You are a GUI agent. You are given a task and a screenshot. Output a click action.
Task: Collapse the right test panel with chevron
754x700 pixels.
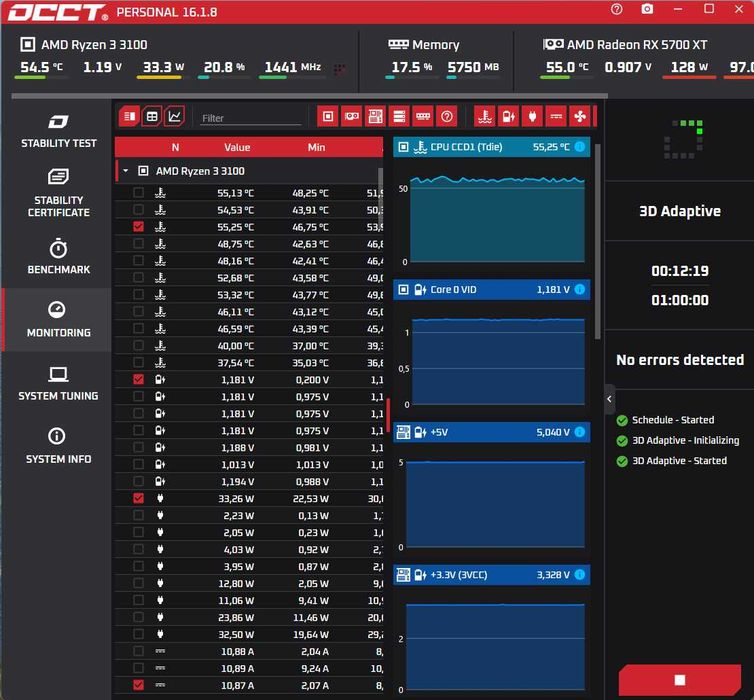tap(609, 399)
